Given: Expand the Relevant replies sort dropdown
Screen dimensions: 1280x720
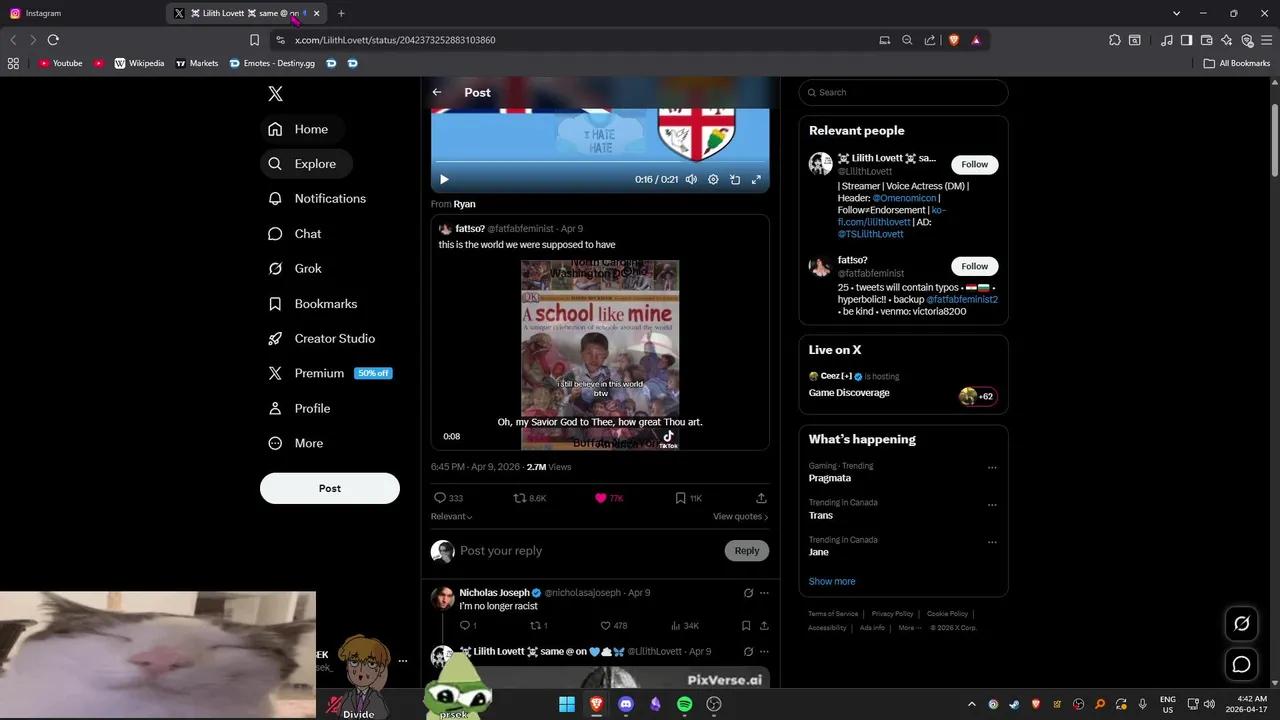Looking at the screenshot, I should pyautogui.click(x=451, y=516).
